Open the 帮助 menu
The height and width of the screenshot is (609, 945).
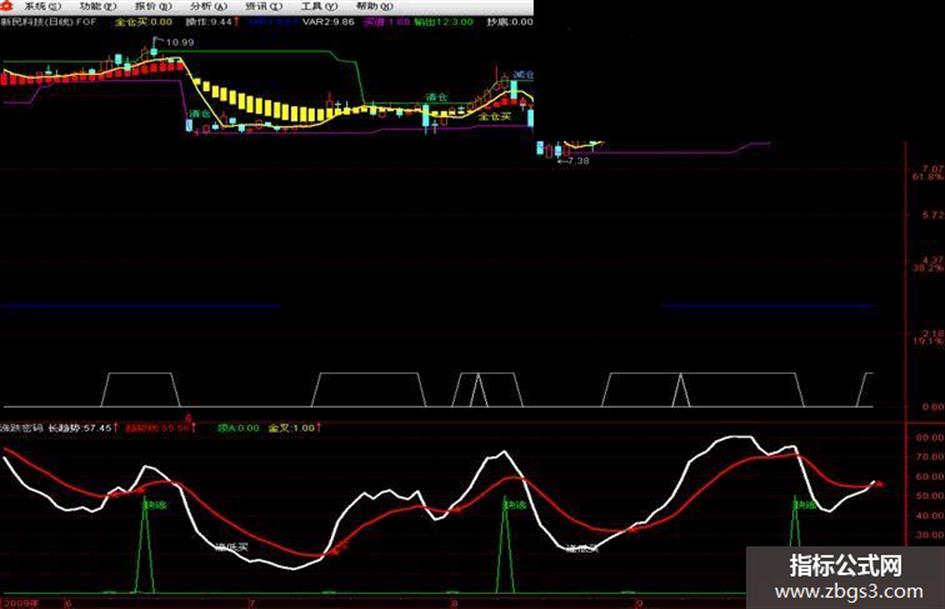click(x=375, y=6)
